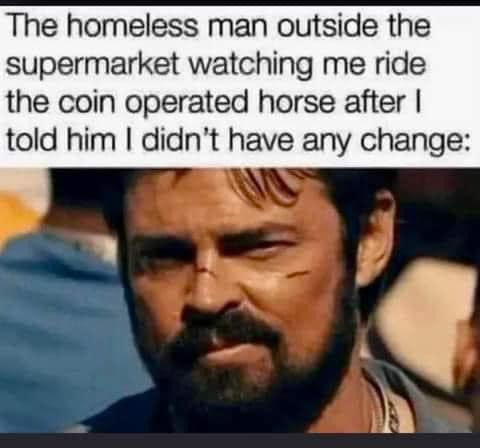This screenshot has height=448, width=480.
Task: Click the word "operated" in the caption
Action: click(x=187, y=104)
